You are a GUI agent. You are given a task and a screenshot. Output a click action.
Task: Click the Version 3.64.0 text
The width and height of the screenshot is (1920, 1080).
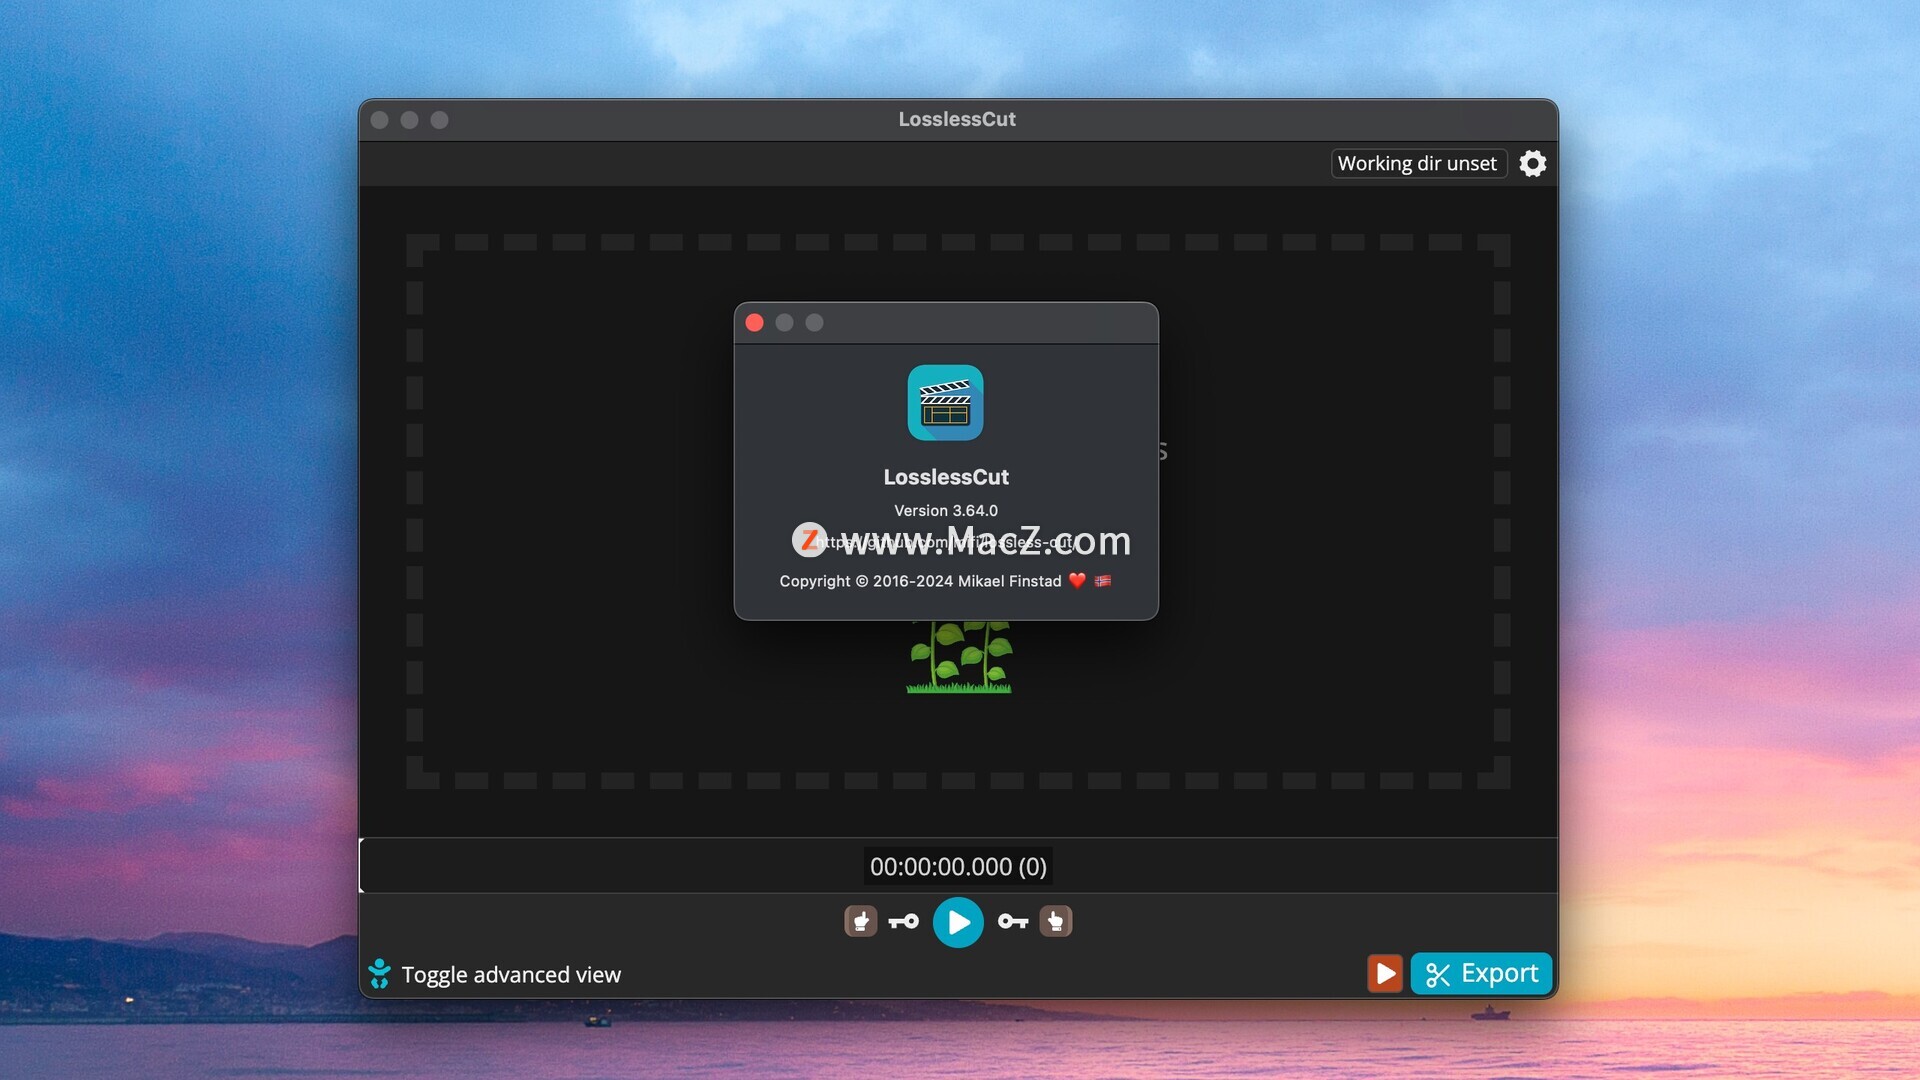tap(946, 511)
